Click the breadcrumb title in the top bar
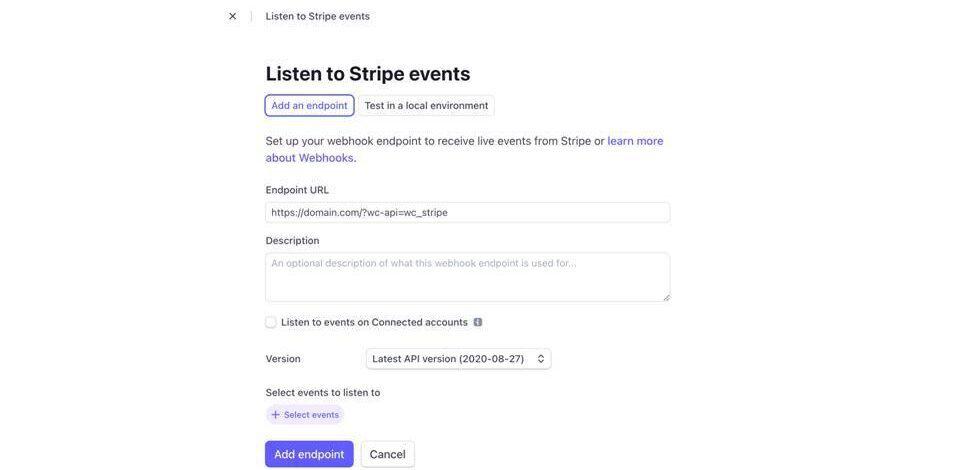Viewport: 959px width, 470px height. pyautogui.click(x=318, y=16)
